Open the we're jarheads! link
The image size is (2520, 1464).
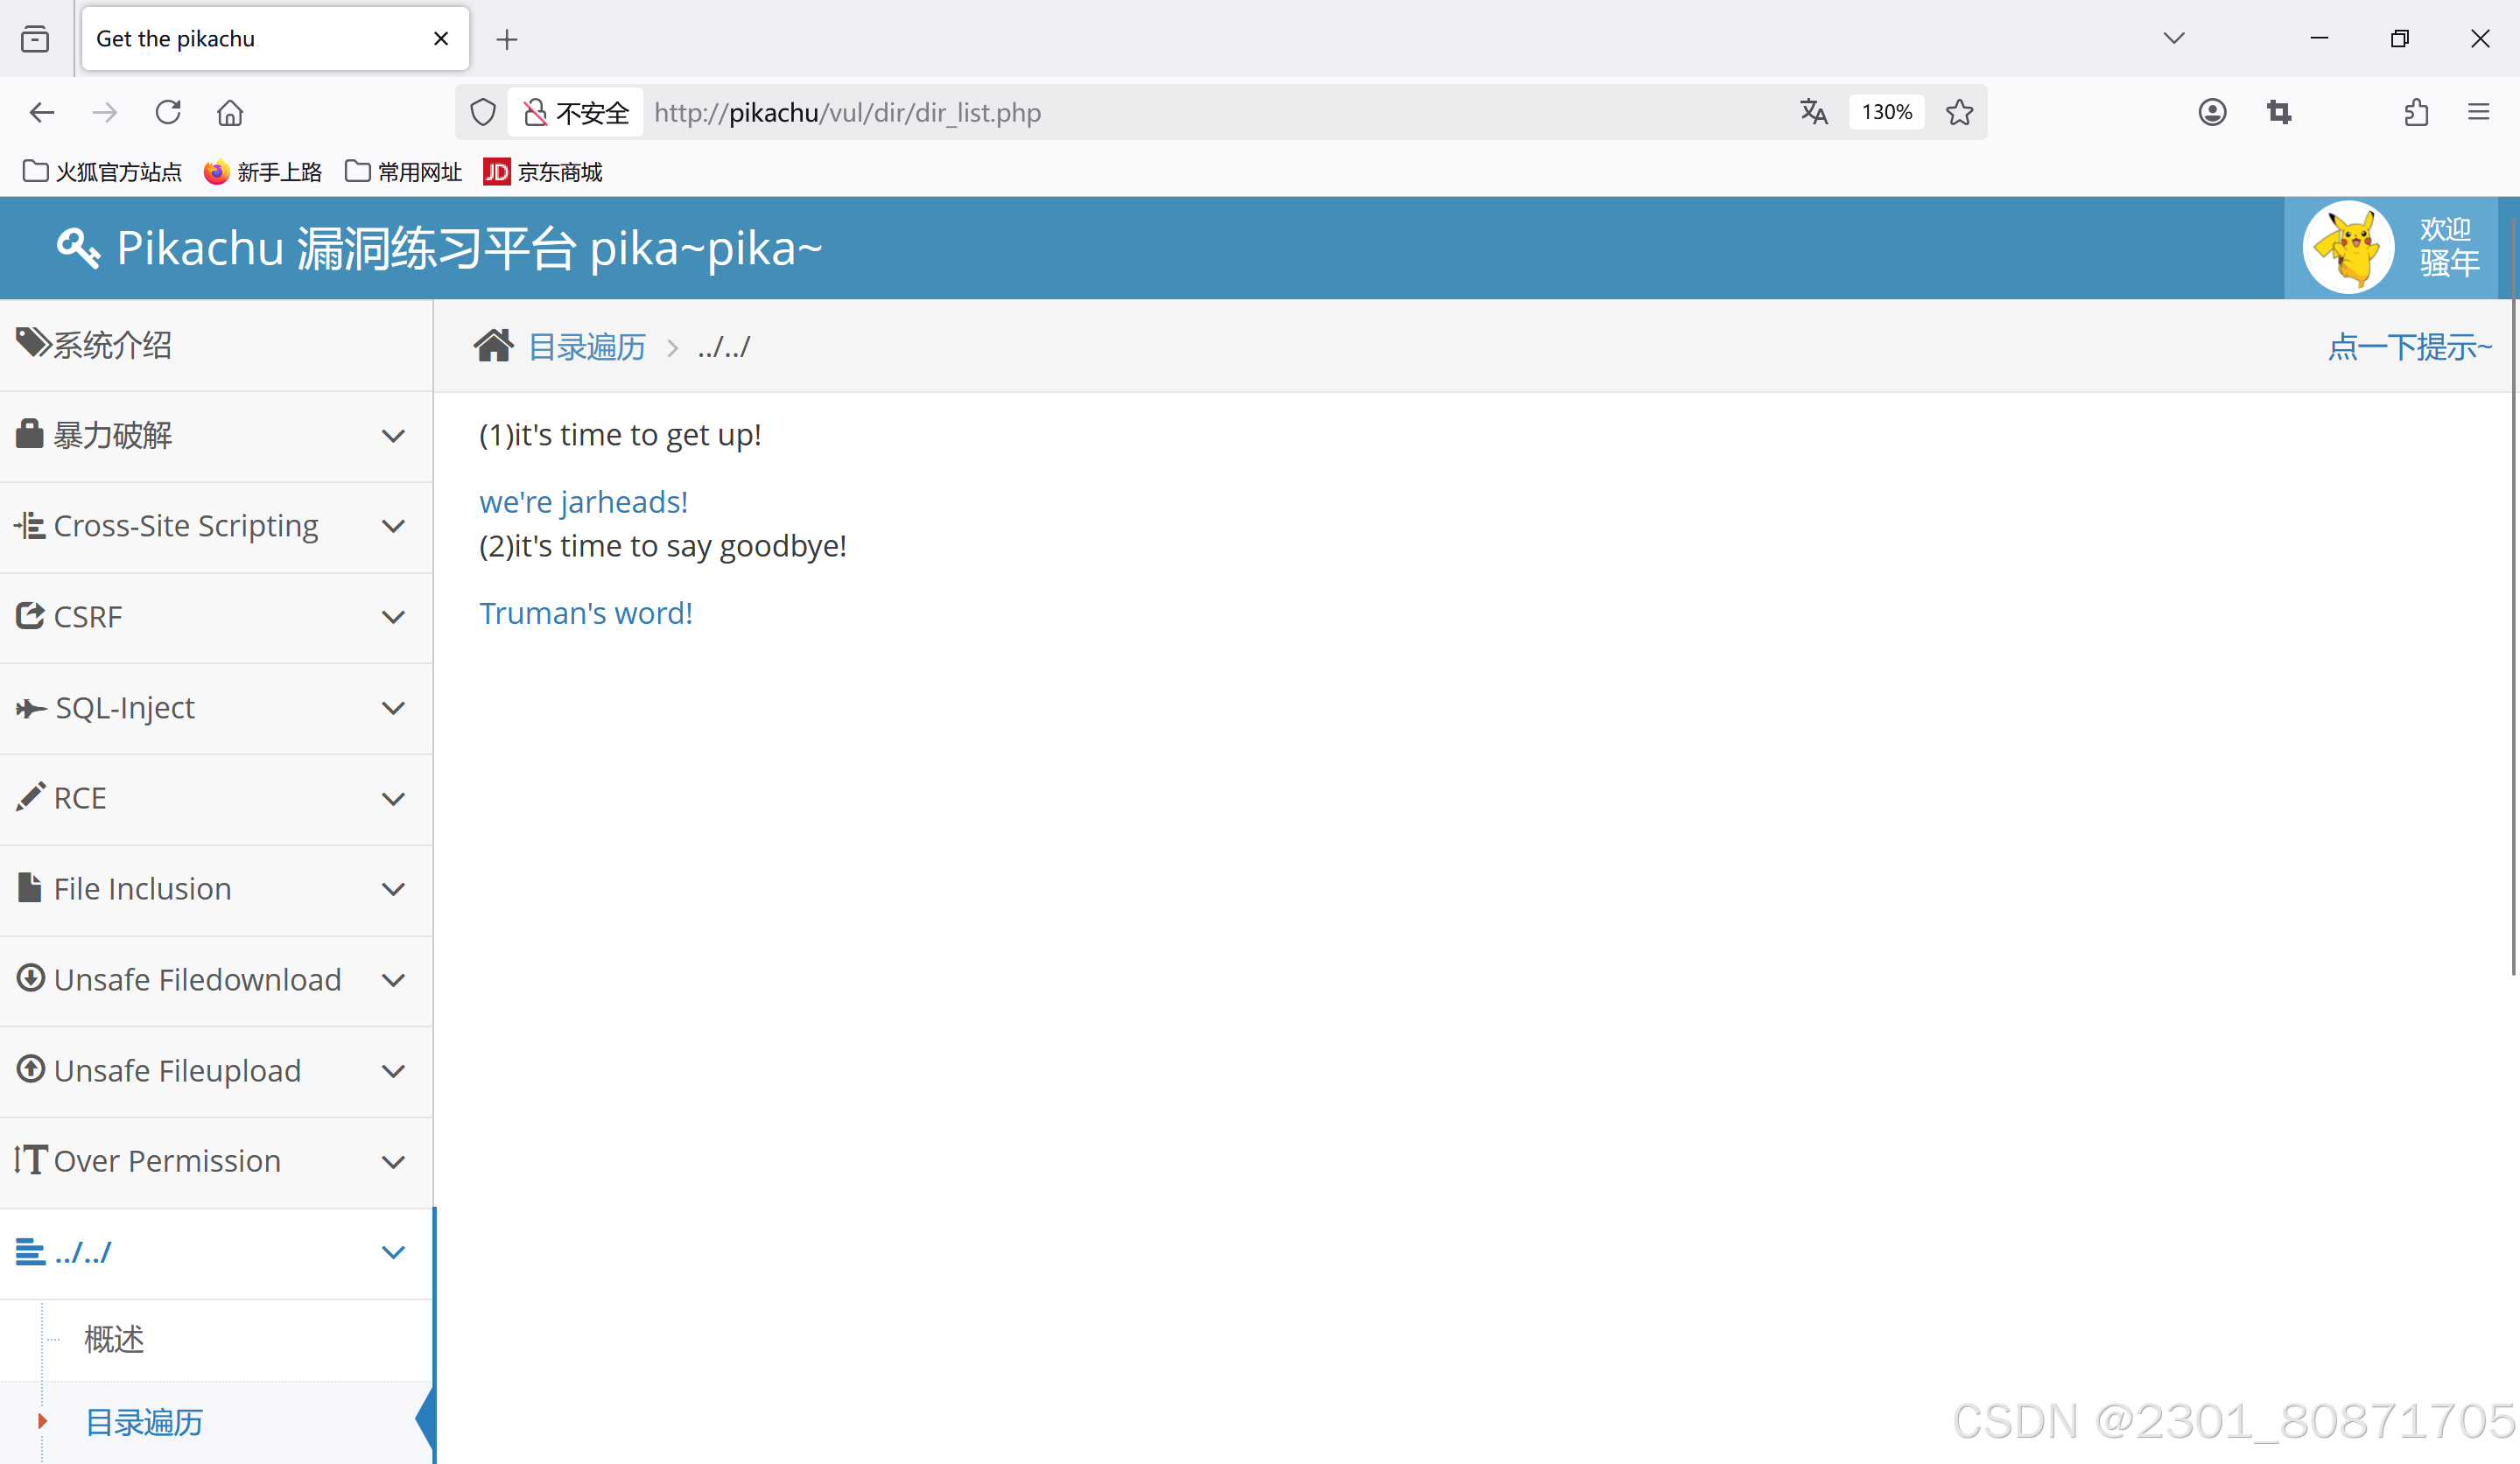[x=583, y=502]
